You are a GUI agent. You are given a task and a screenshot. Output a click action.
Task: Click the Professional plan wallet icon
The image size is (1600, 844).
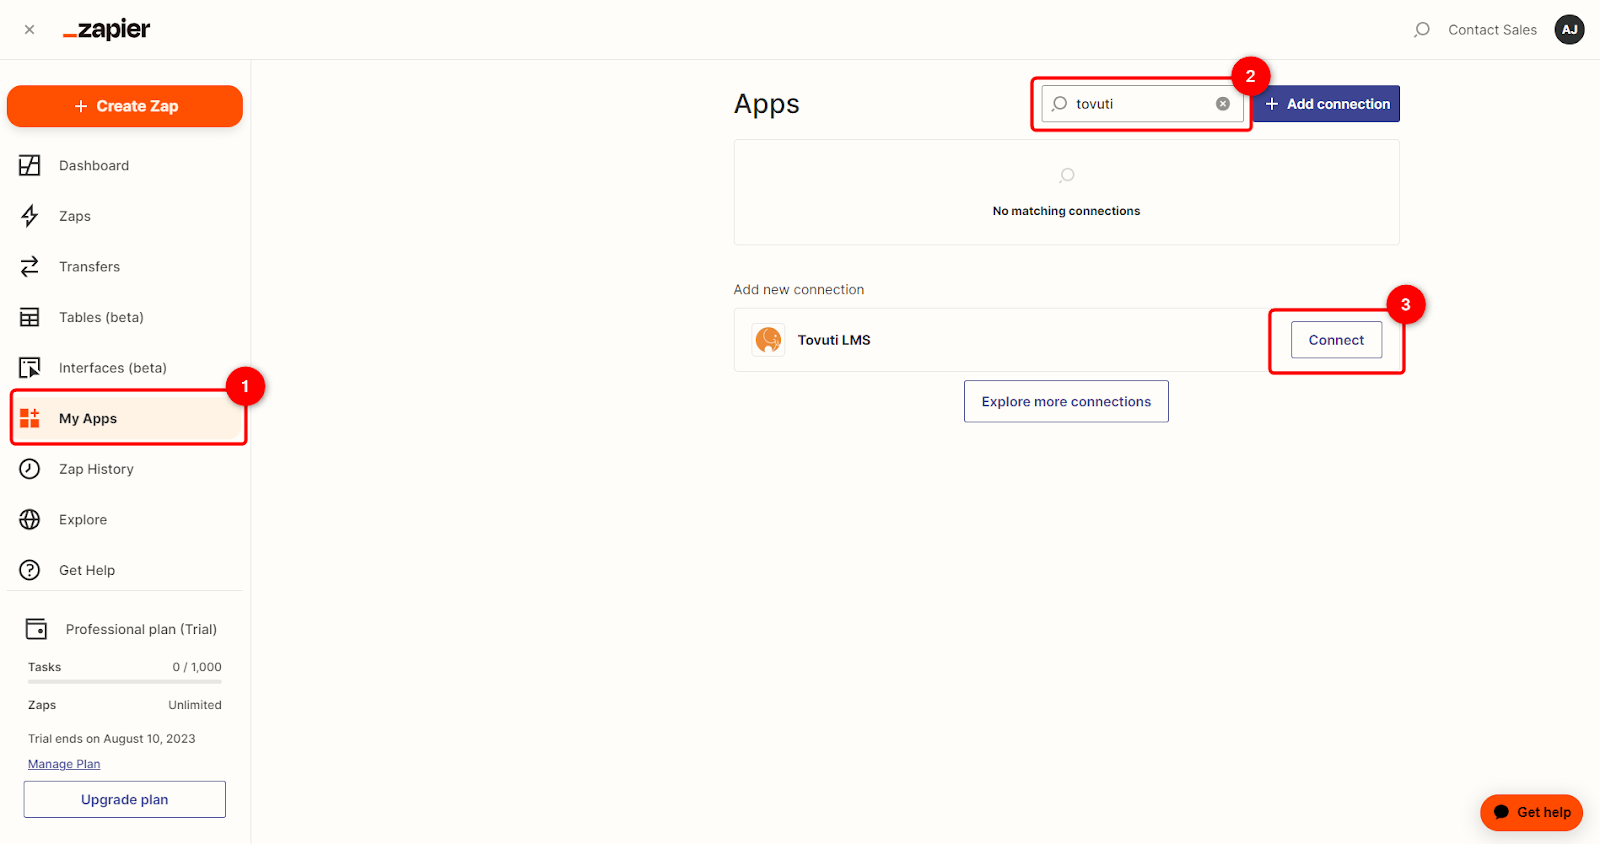[x=36, y=629]
